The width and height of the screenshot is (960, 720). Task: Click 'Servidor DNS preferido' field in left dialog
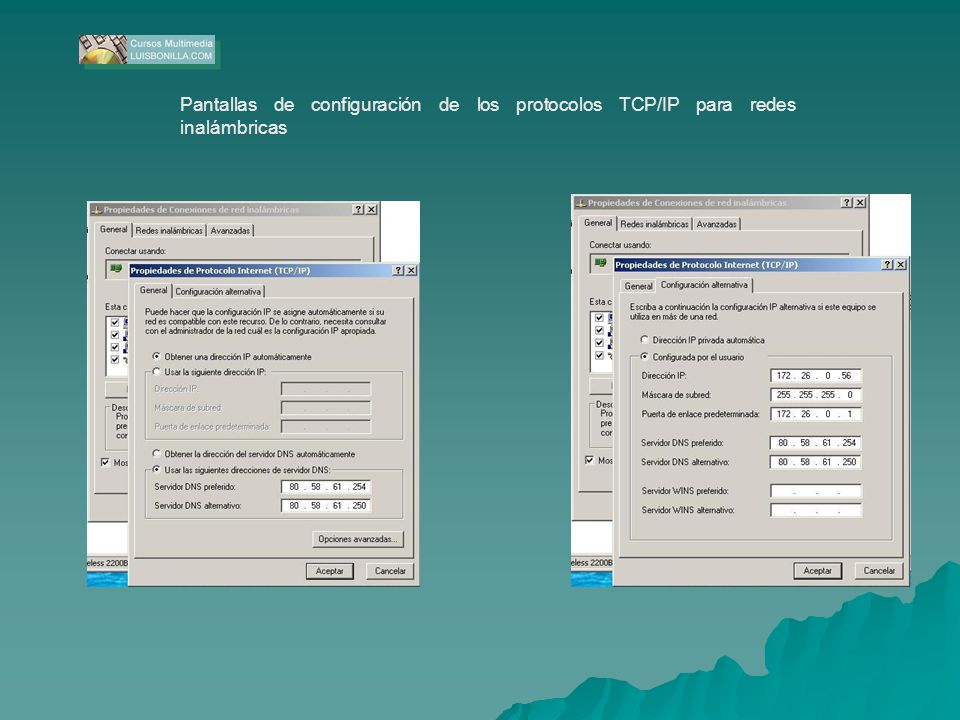point(326,487)
